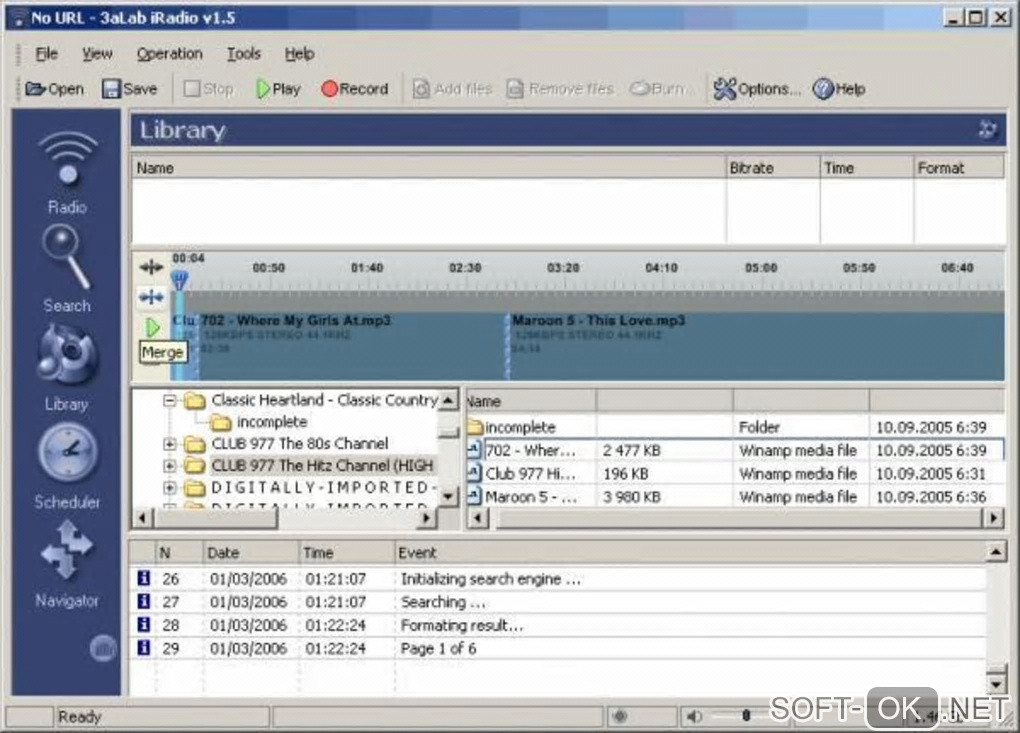Sort library by Time column header

(866, 168)
